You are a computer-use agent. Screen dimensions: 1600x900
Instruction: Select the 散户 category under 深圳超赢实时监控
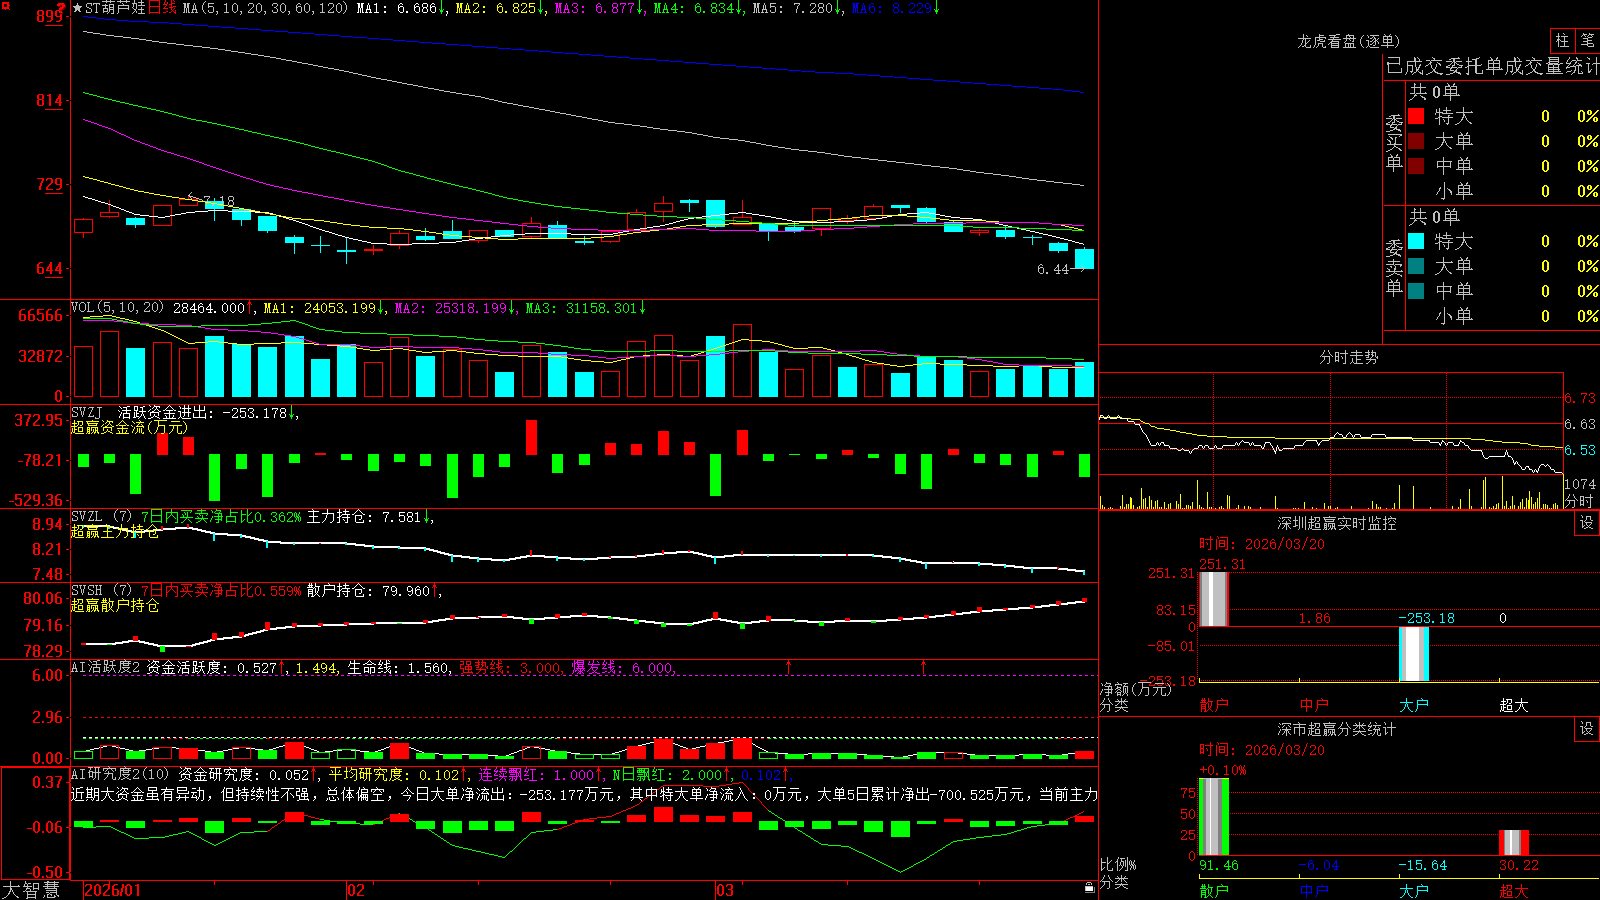pos(1214,705)
